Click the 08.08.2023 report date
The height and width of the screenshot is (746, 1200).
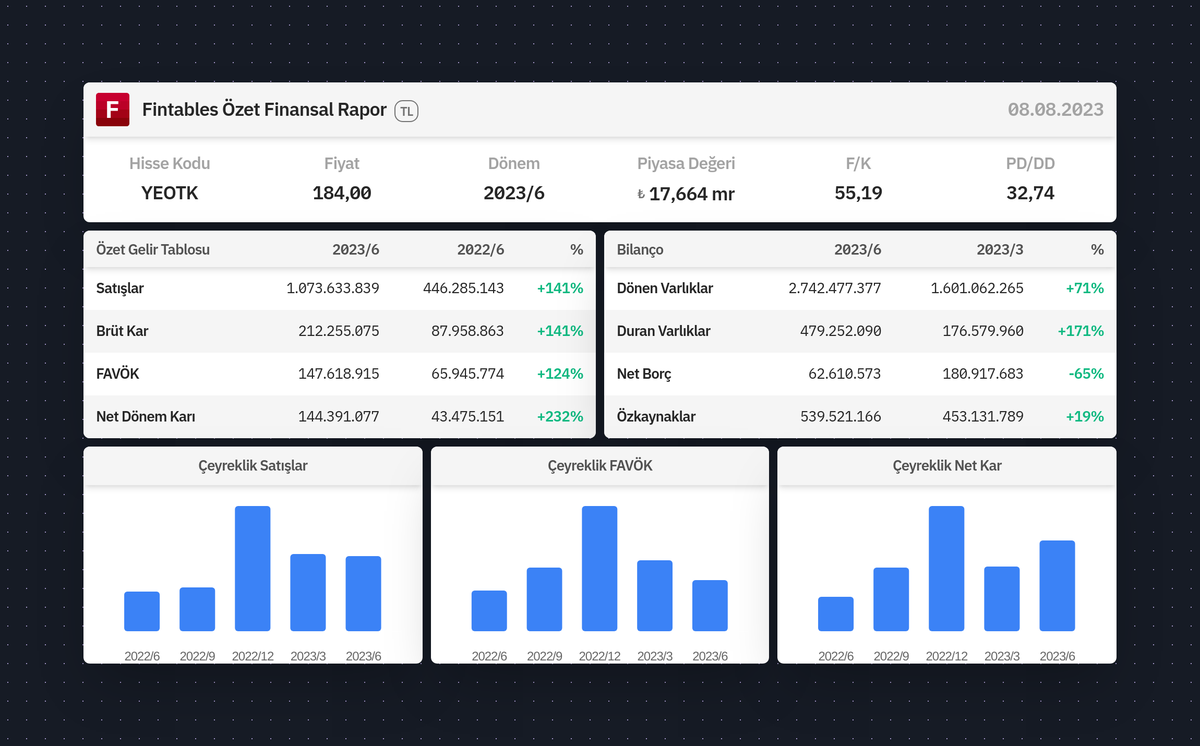(x=1056, y=110)
